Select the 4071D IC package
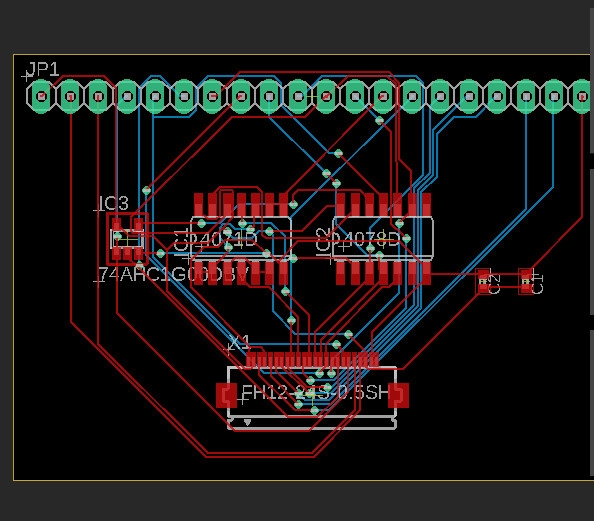This screenshot has width=594, height=521. [241, 239]
